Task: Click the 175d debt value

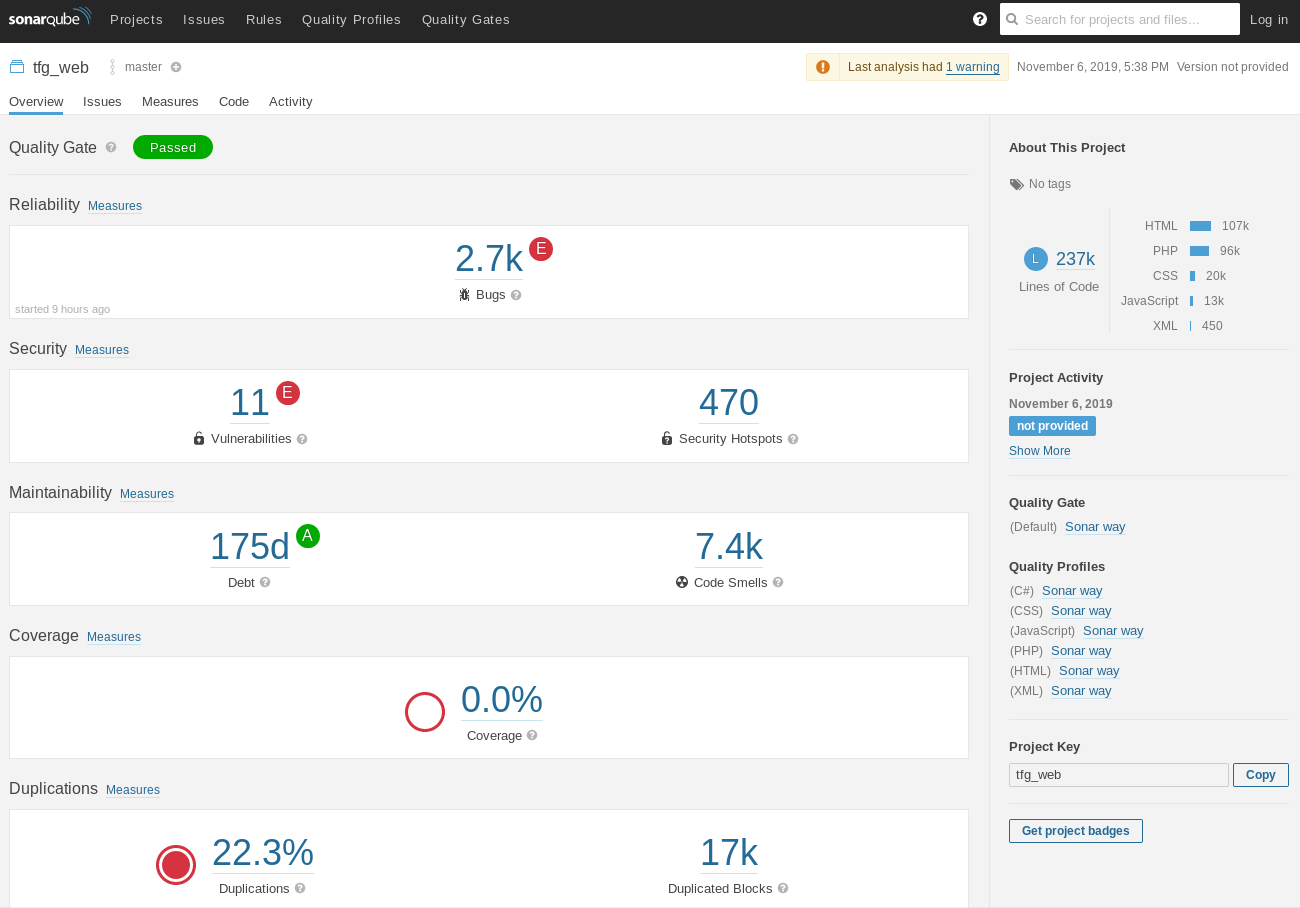Action: click(x=250, y=547)
